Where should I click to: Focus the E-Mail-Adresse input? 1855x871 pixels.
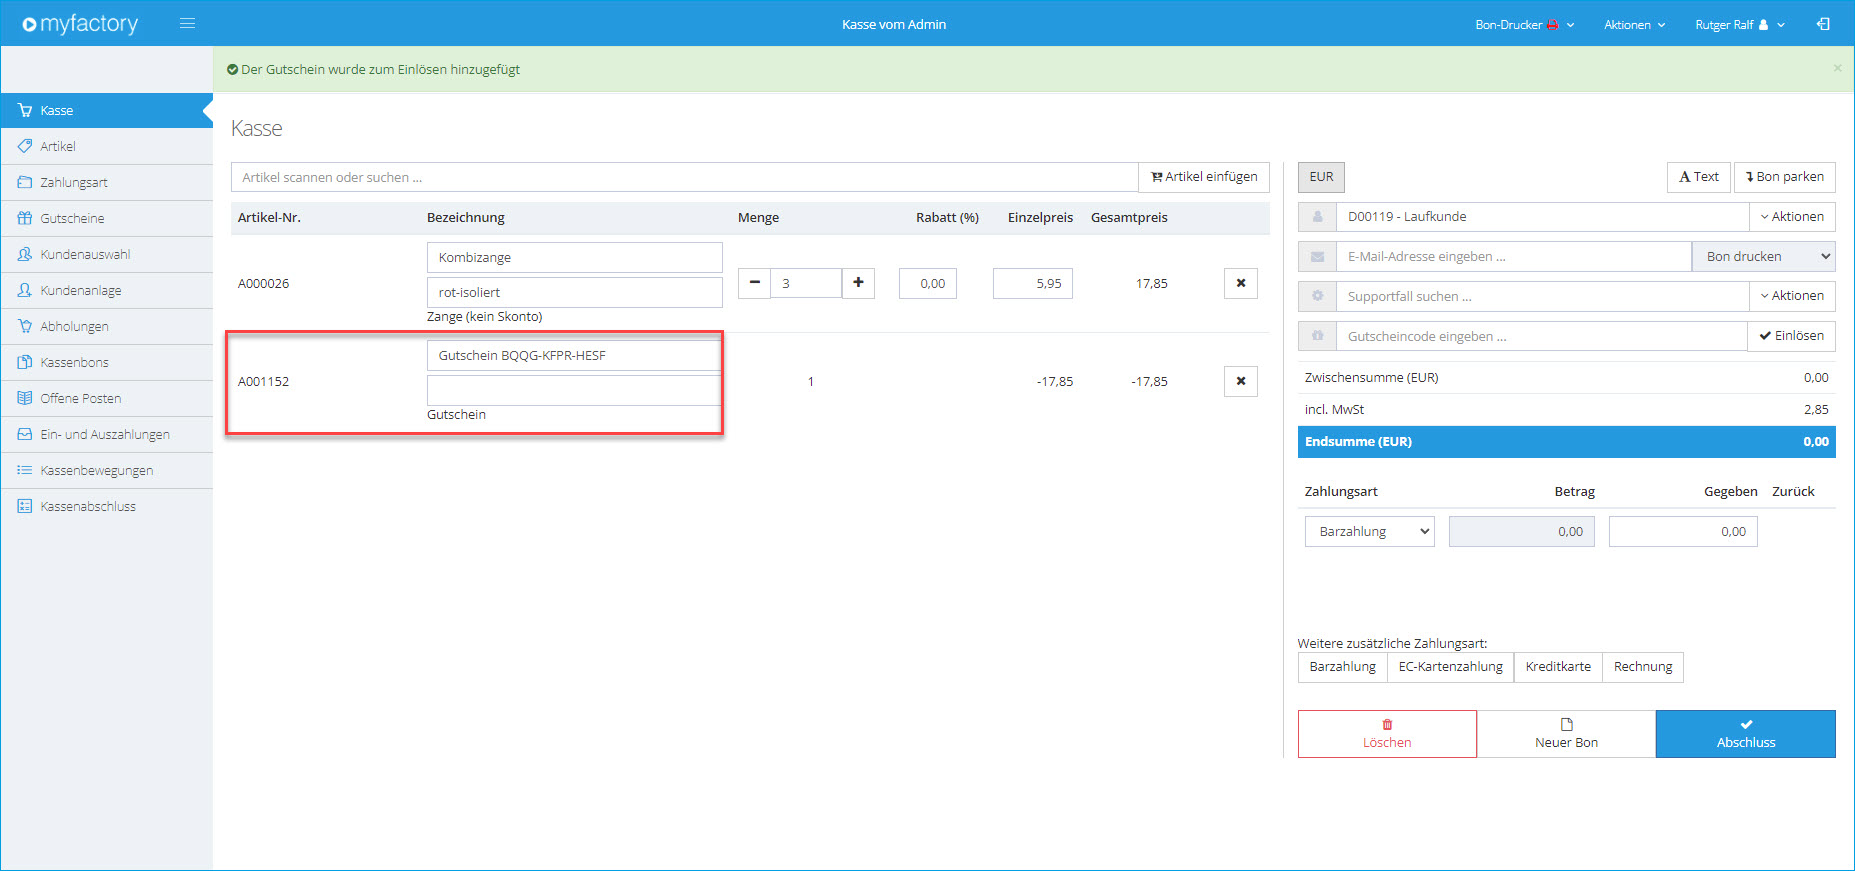click(x=1514, y=257)
